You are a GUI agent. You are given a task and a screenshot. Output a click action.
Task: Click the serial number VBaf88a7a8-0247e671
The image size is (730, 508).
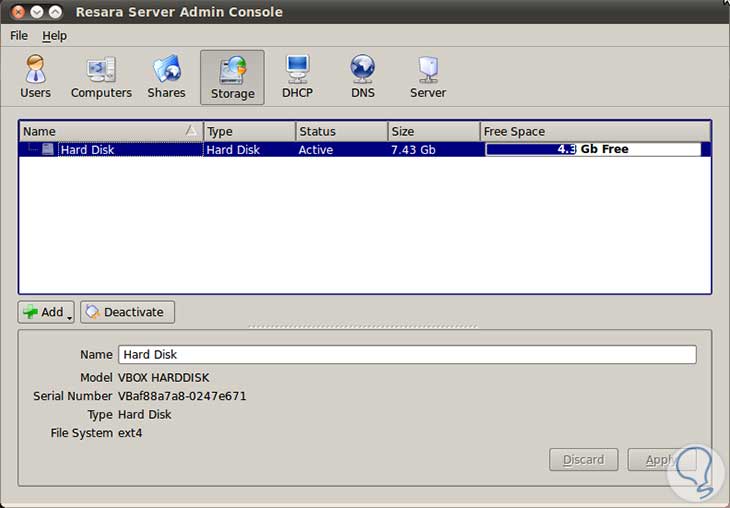(x=182, y=396)
